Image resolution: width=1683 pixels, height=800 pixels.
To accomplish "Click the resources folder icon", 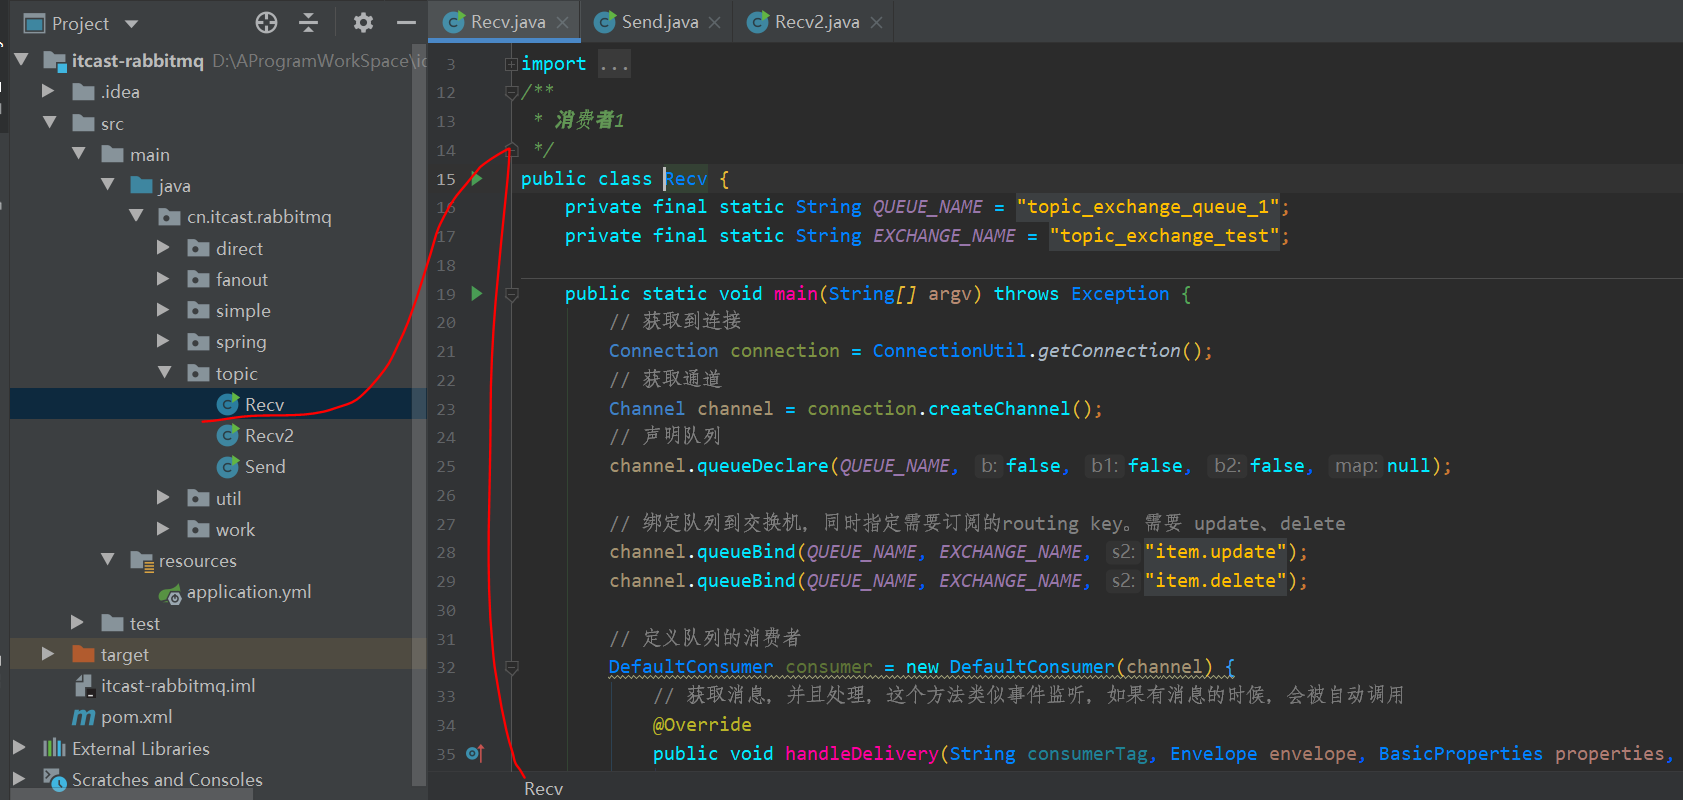I will coord(142,561).
